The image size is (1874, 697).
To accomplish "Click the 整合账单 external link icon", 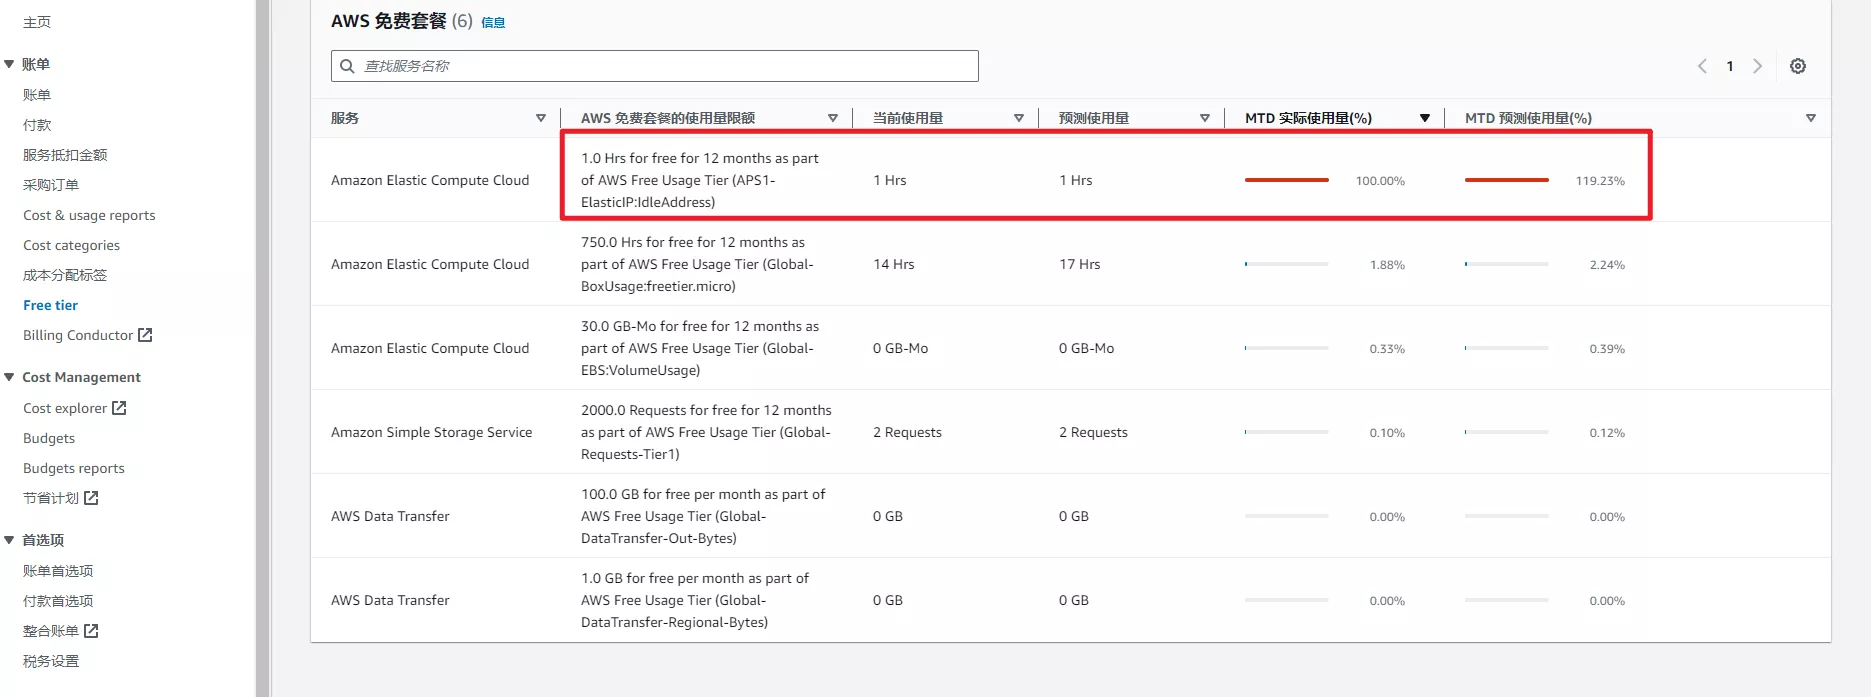I will (91, 631).
